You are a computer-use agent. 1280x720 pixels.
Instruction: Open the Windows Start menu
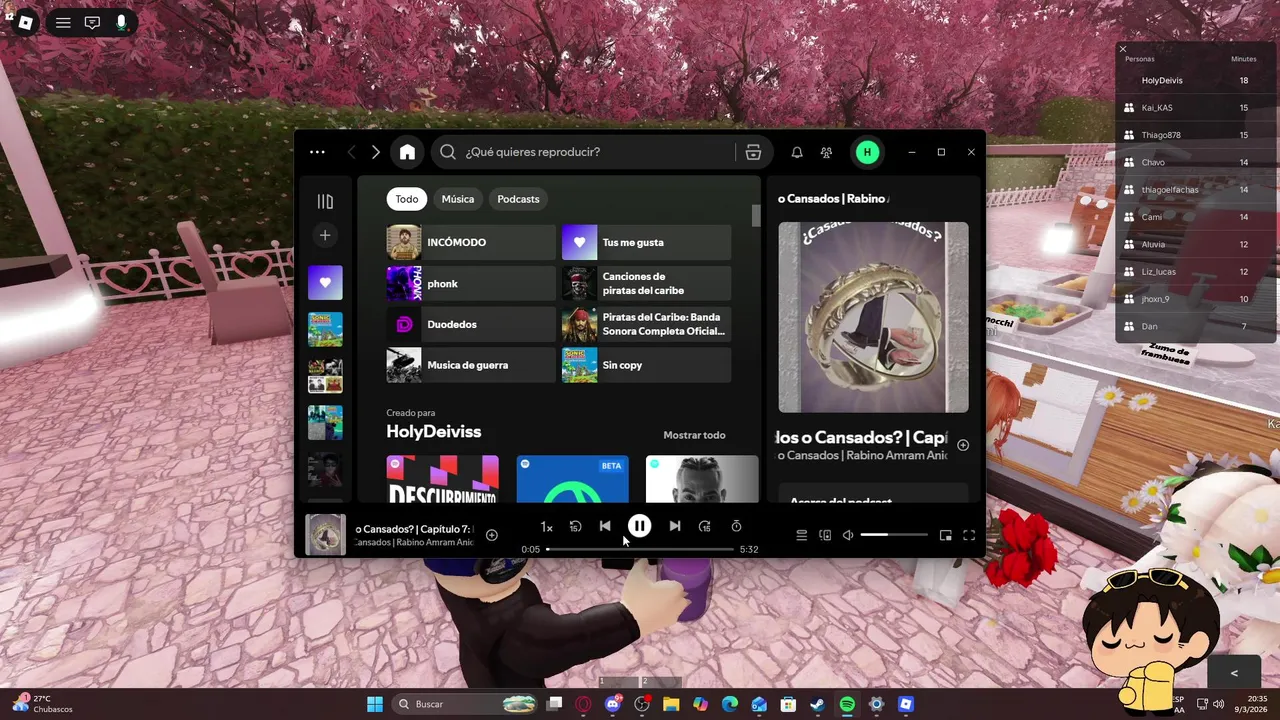(x=375, y=704)
